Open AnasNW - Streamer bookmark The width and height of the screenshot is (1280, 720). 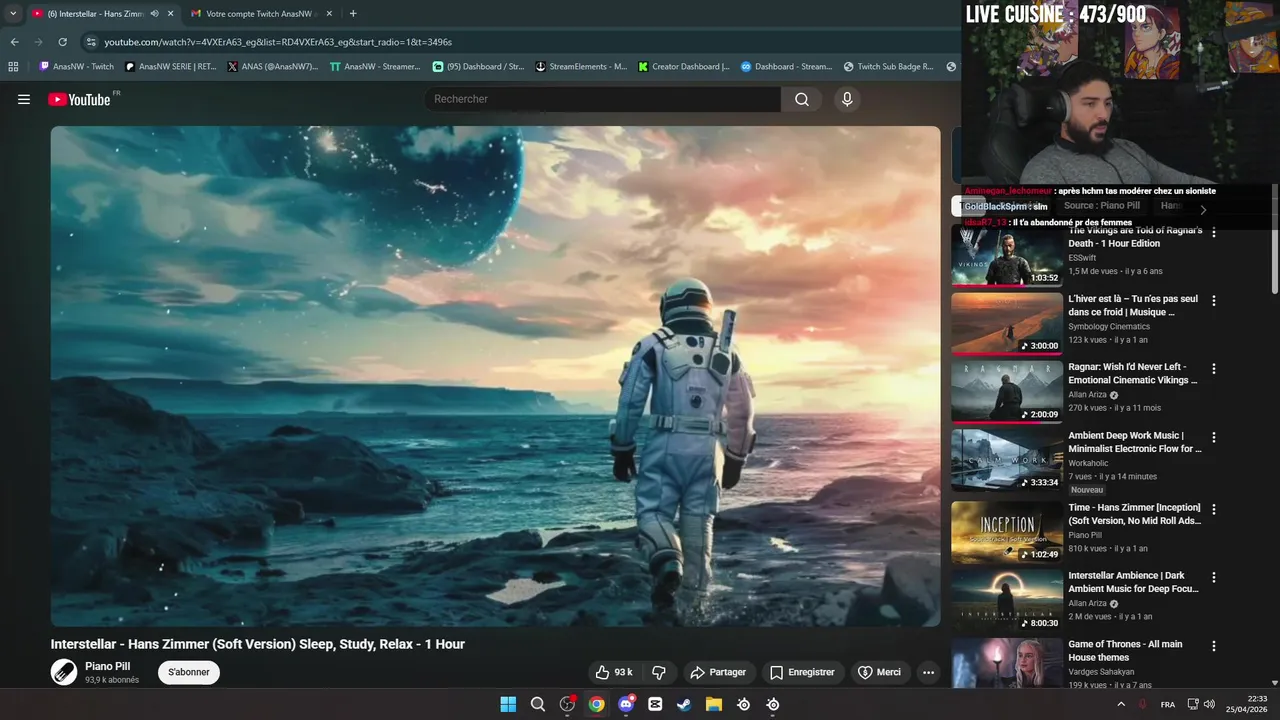(x=375, y=67)
